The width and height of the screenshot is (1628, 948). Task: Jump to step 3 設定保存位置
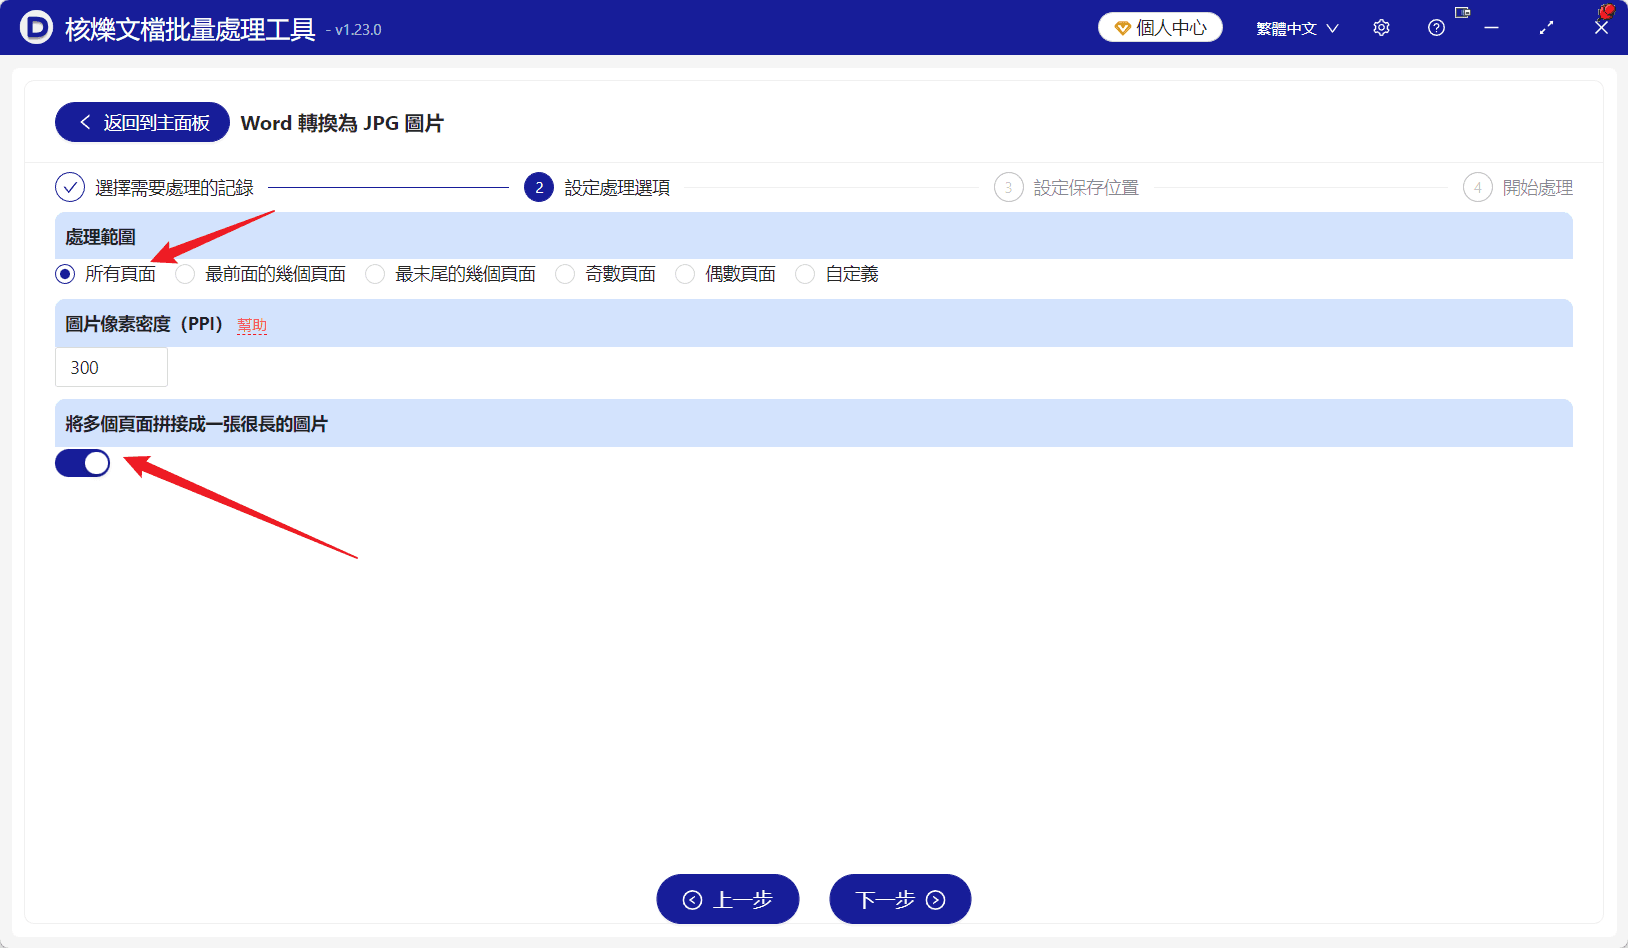(x=1066, y=187)
